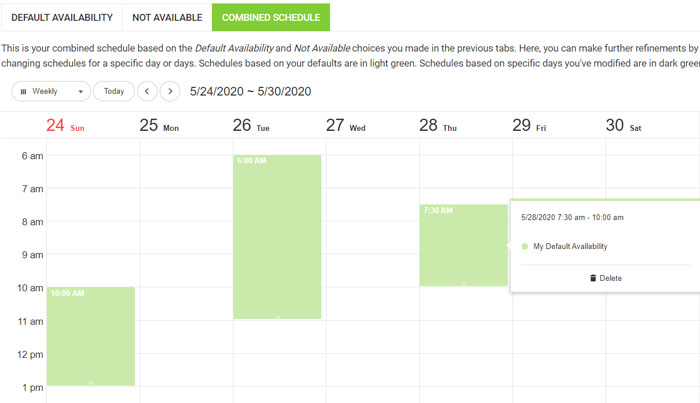
Task: Select the Sunday 10:00 AM availability block
Action: click(x=90, y=335)
